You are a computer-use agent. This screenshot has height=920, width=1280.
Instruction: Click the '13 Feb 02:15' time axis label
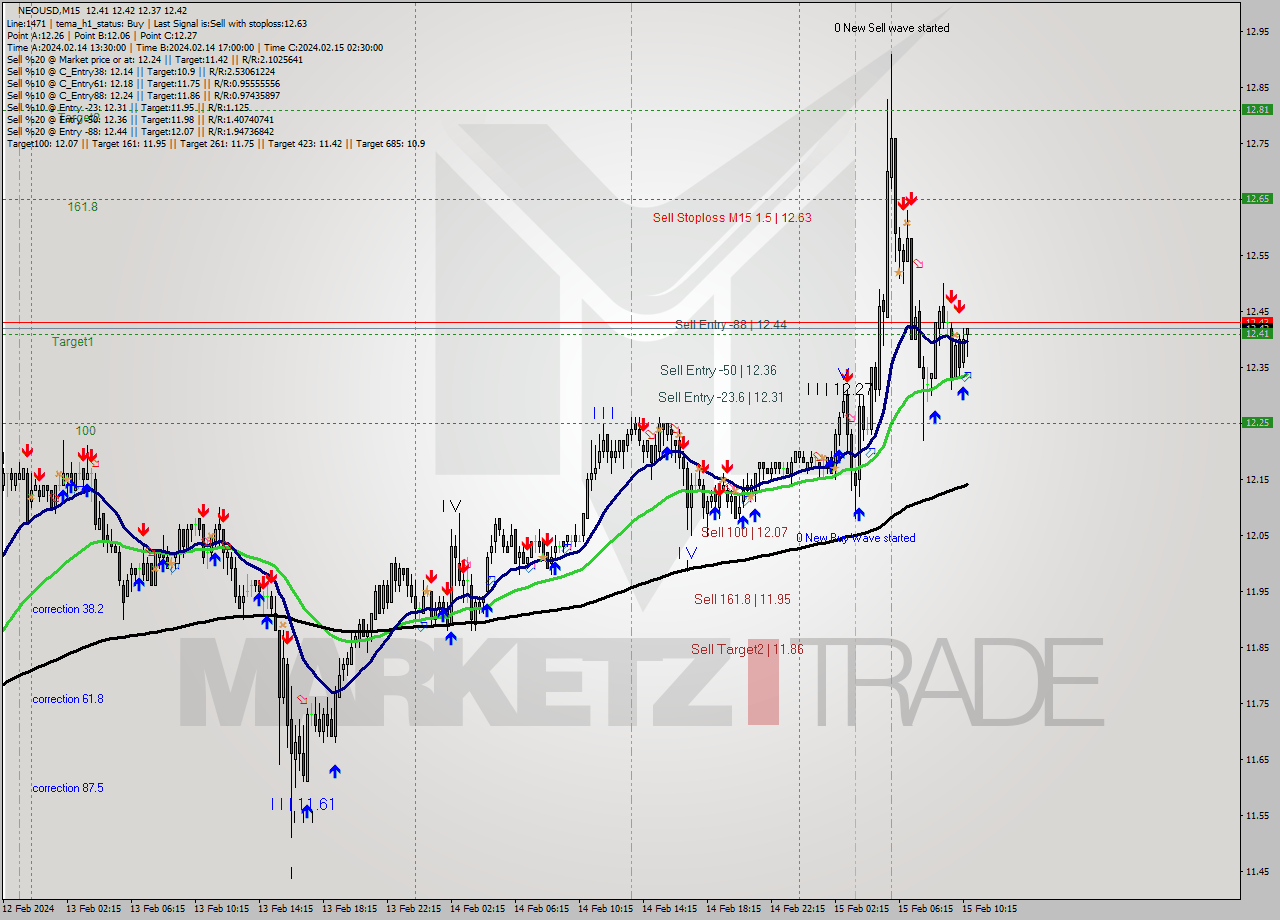[93, 909]
